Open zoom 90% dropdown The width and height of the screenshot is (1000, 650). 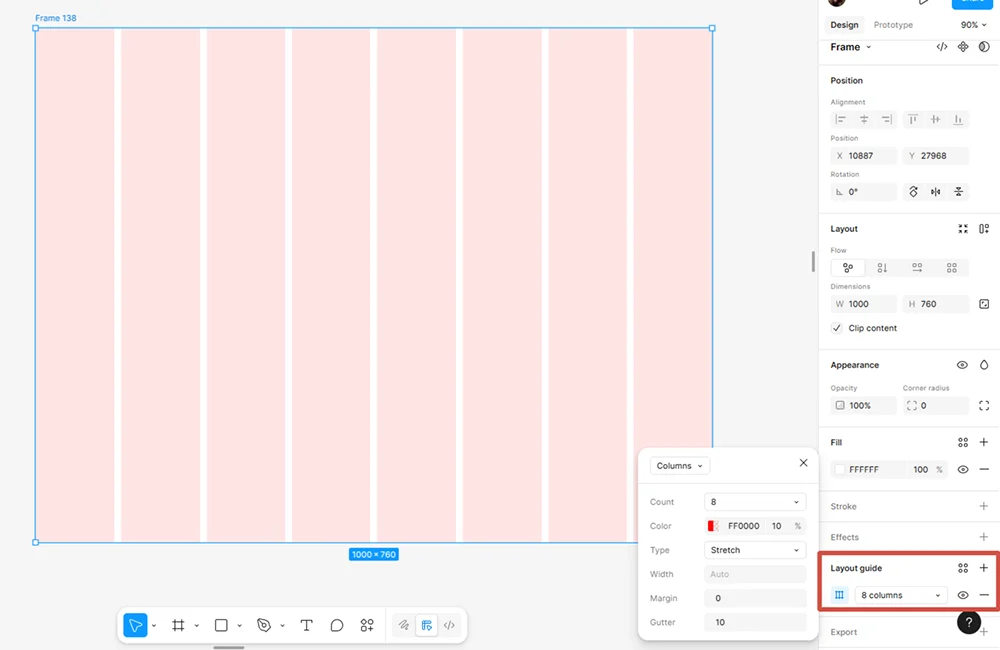[x=973, y=25]
